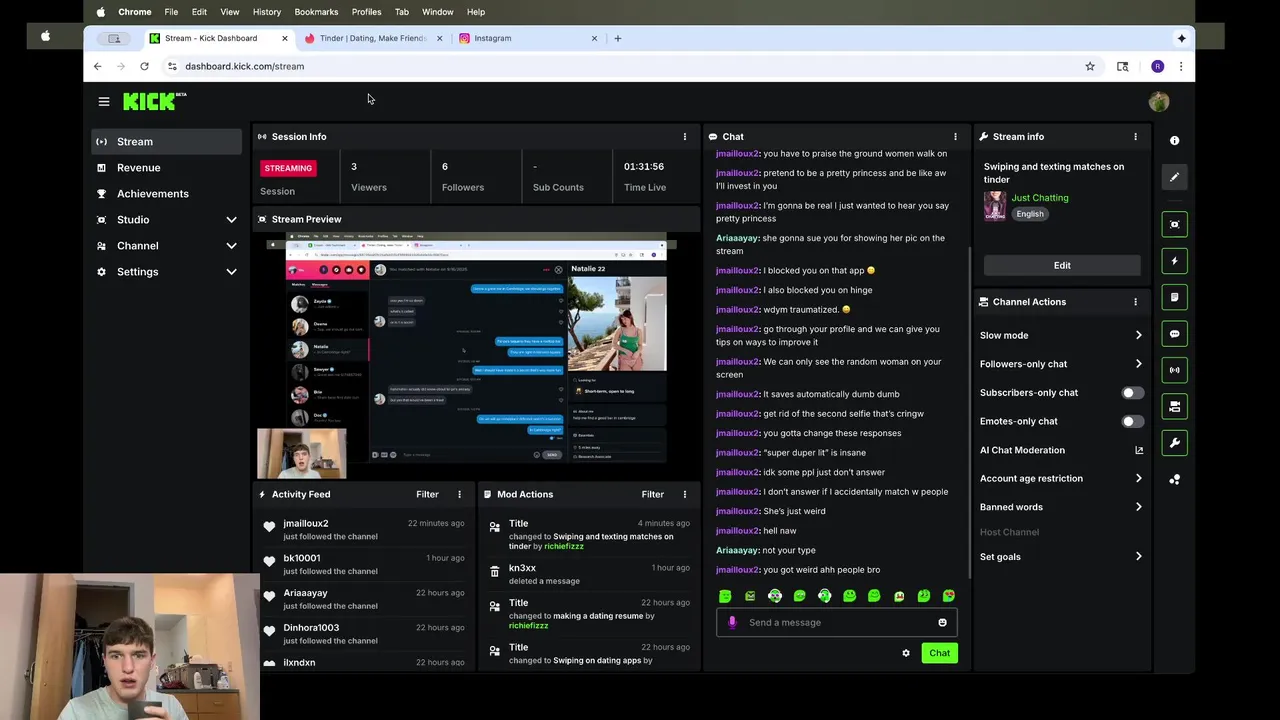Click the info icon in right toolbar
The height and width of the screenshot is (720, 1280).
1175,141
